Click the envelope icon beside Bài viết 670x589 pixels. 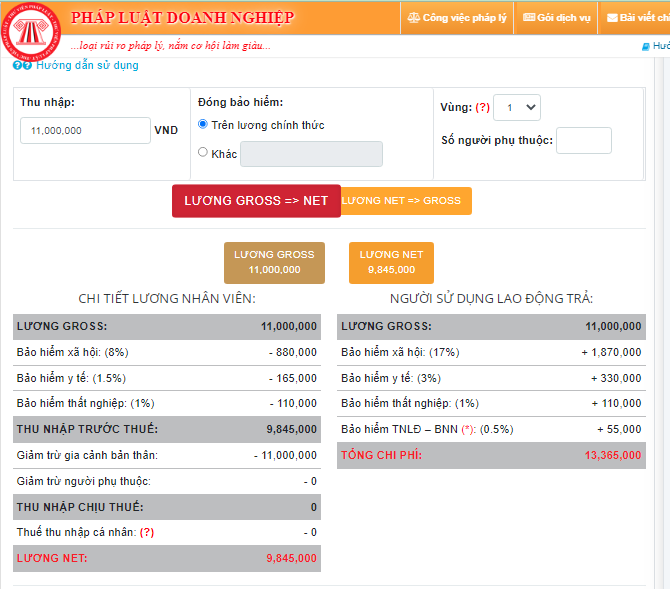tap(612, 18)
